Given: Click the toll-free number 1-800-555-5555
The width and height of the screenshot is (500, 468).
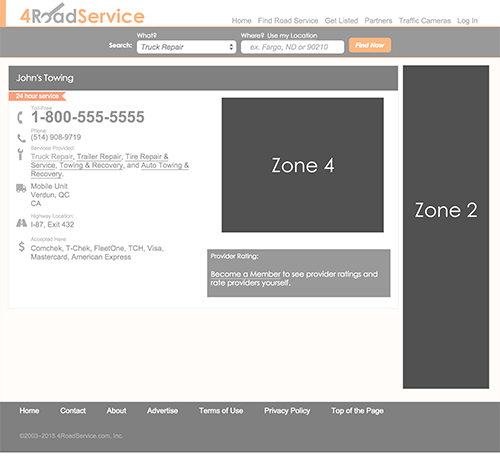Looking at the screenshot, I should coord(88,117).
